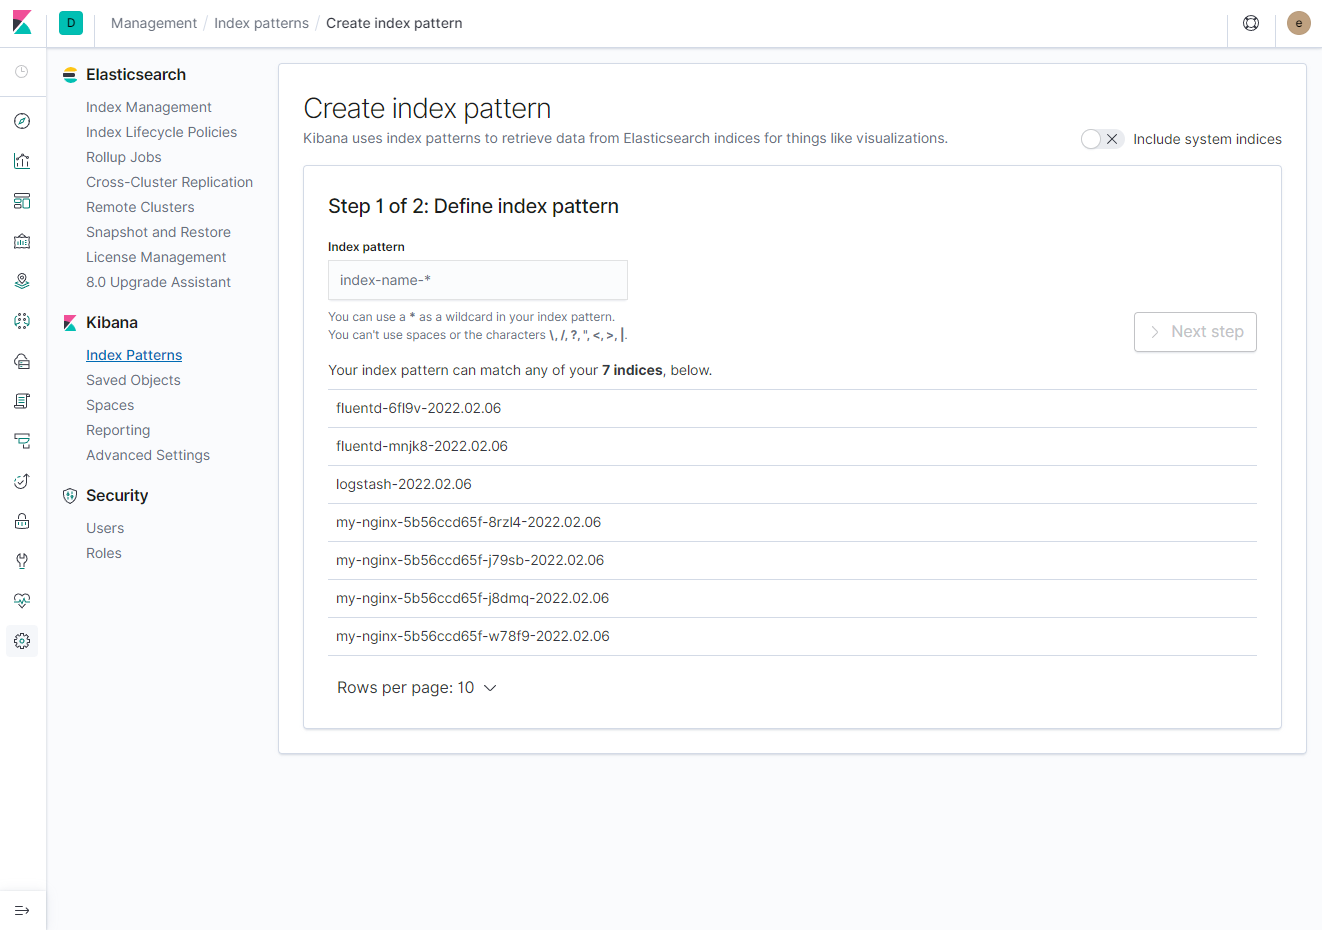Go to Rollup Jobs
Viewport: 1322px width, 930px height.
pos(124,157)
